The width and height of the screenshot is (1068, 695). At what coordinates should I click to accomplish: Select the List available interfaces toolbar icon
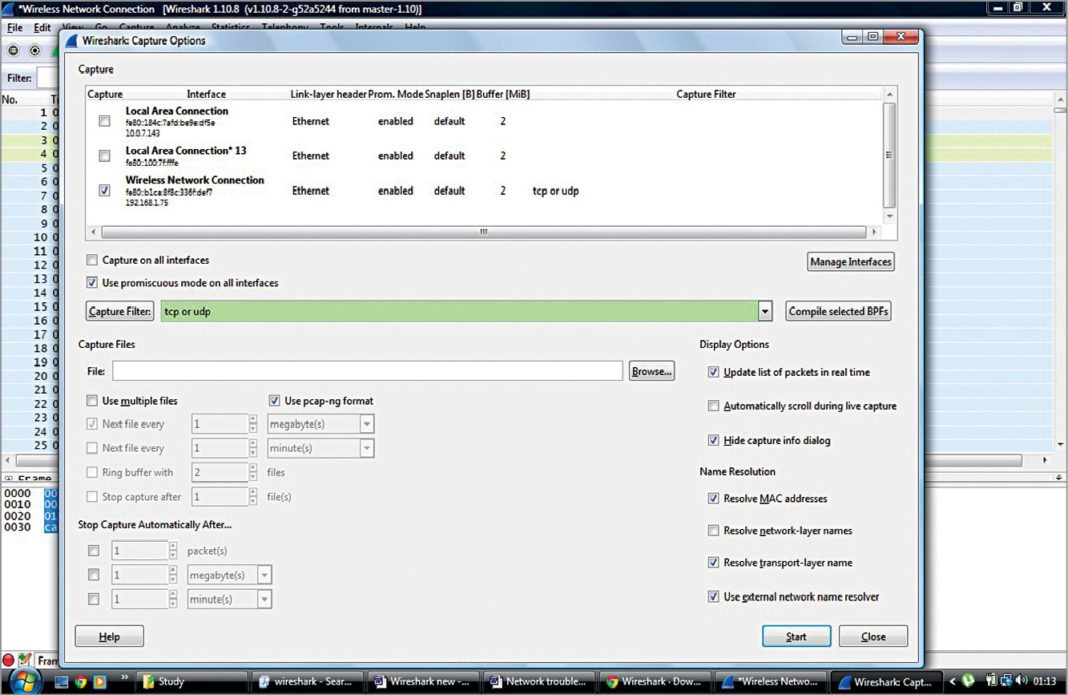(x=13, y=50)
